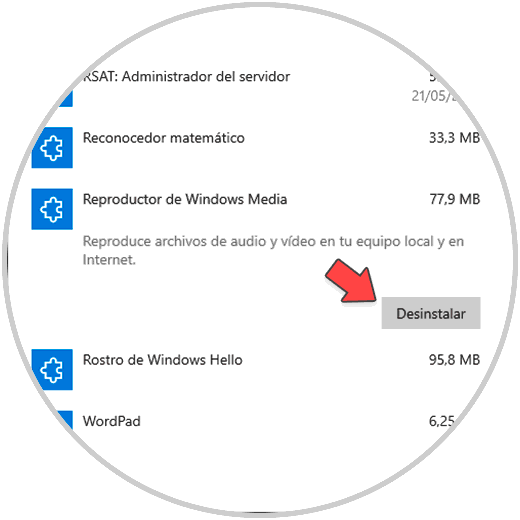This screenshot has height=520, width=520.
Task: Select the RSAT: Administrador del servidor entry
Action: tap(187, 77)
